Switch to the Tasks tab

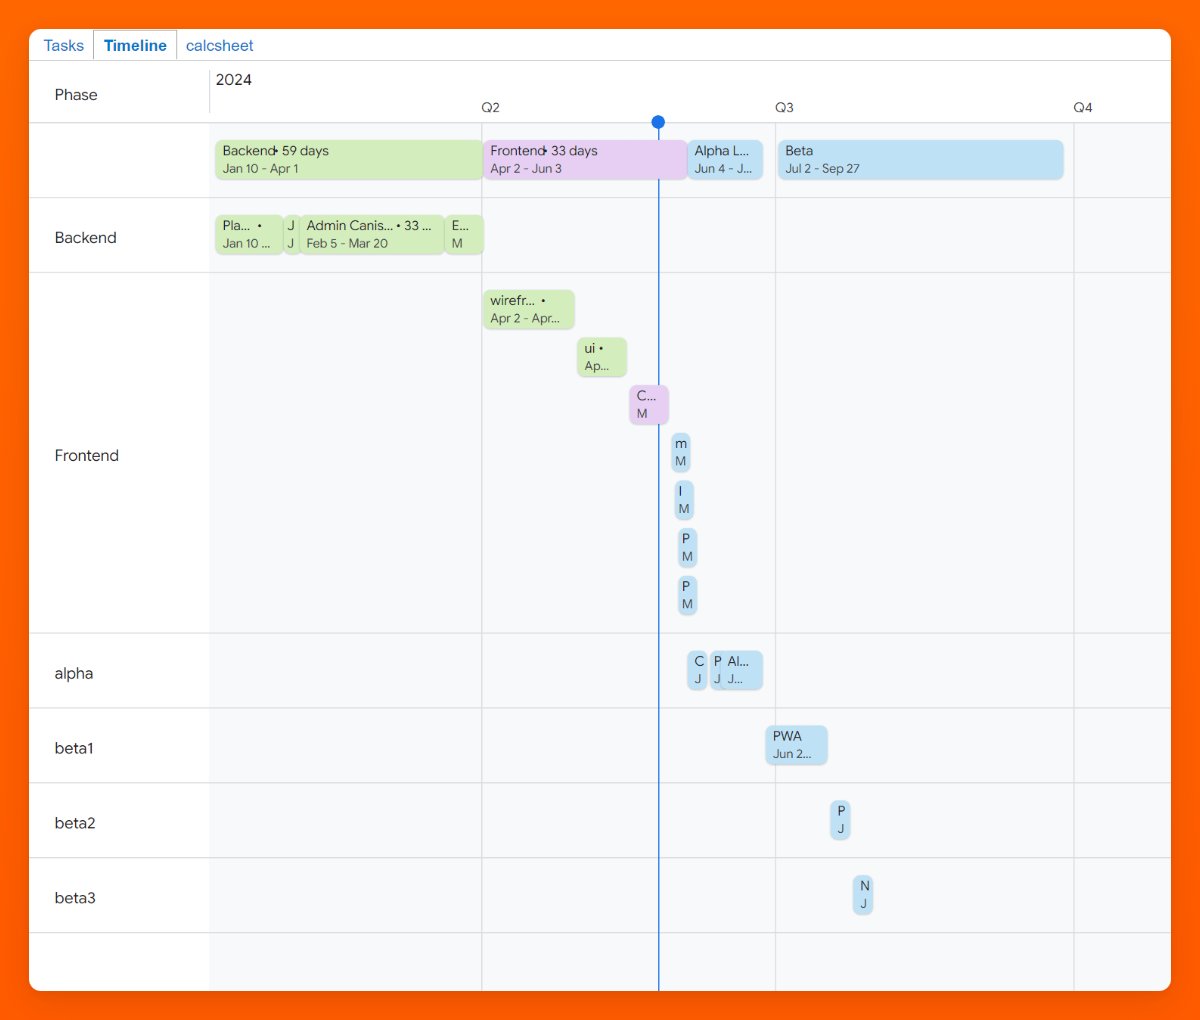[63, 45]
